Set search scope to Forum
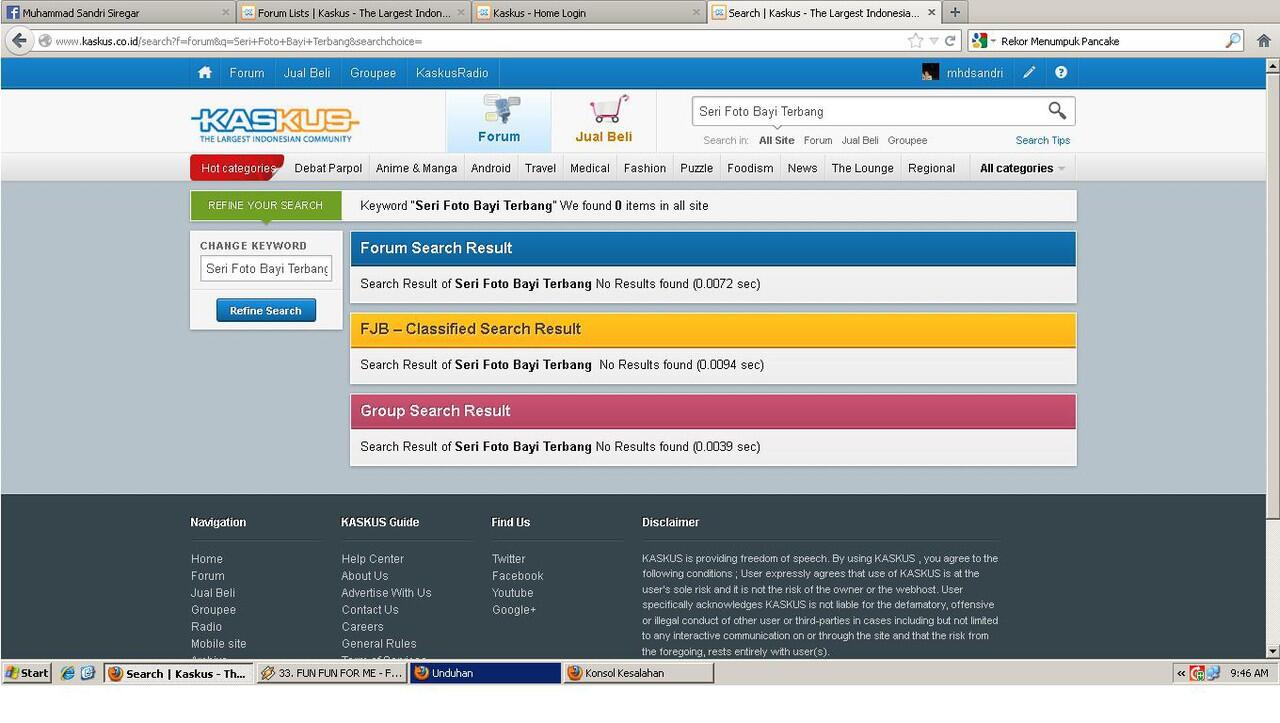 [x=818, y=141]
